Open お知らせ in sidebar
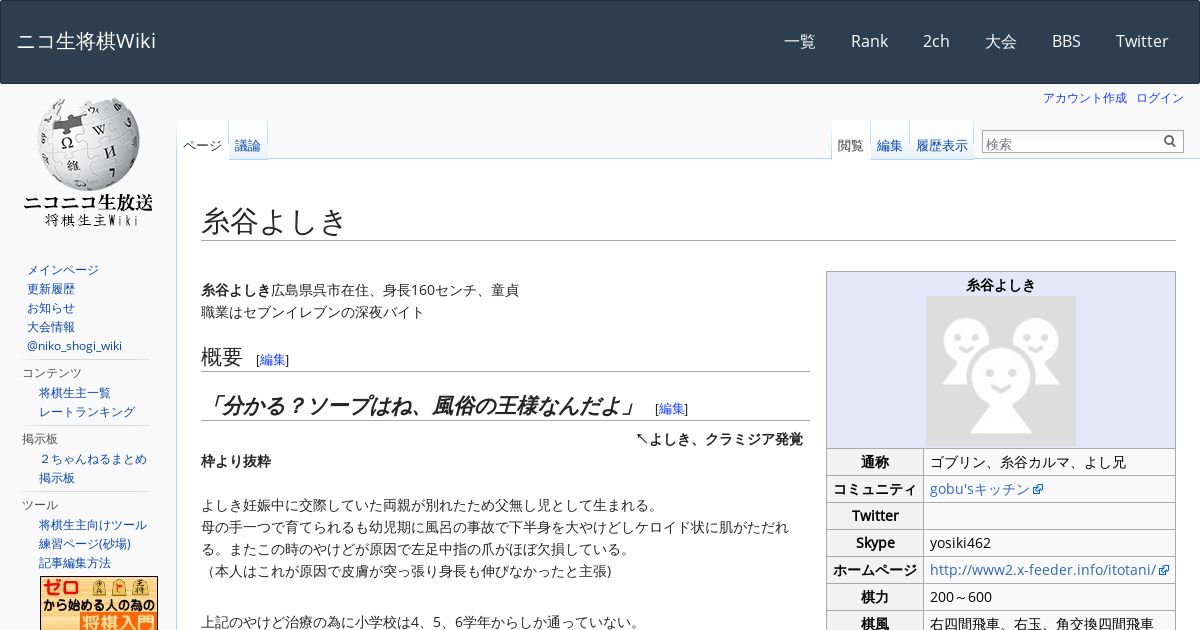 coord(51,308)
